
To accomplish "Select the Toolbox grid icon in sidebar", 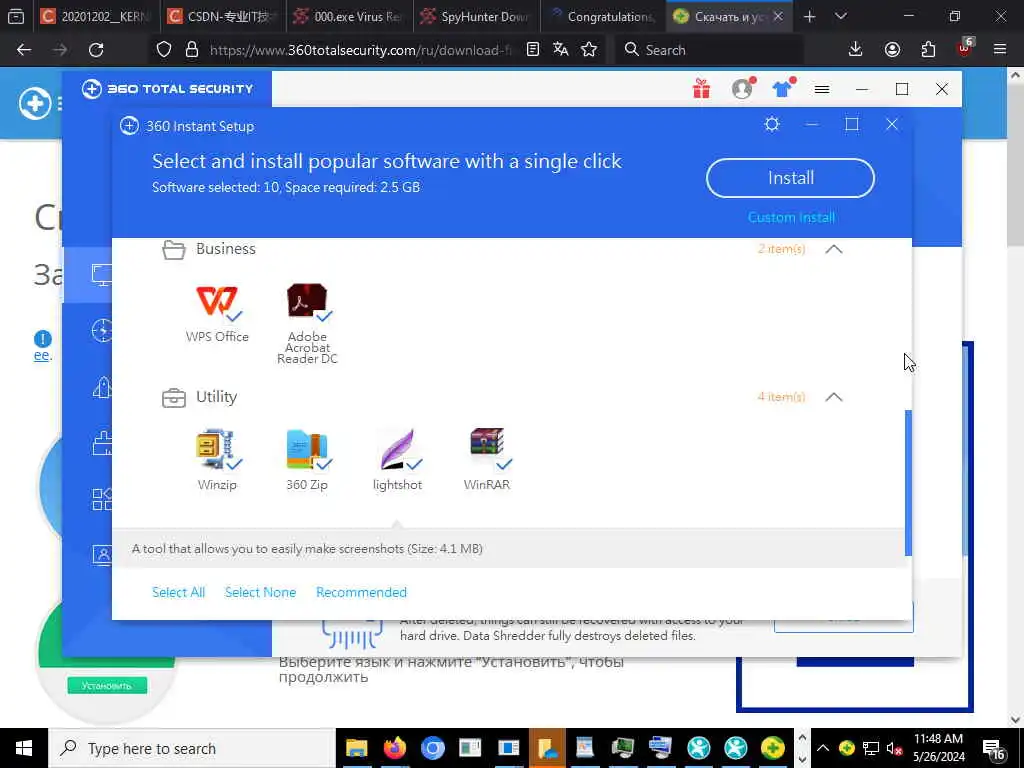I will 101,500.
